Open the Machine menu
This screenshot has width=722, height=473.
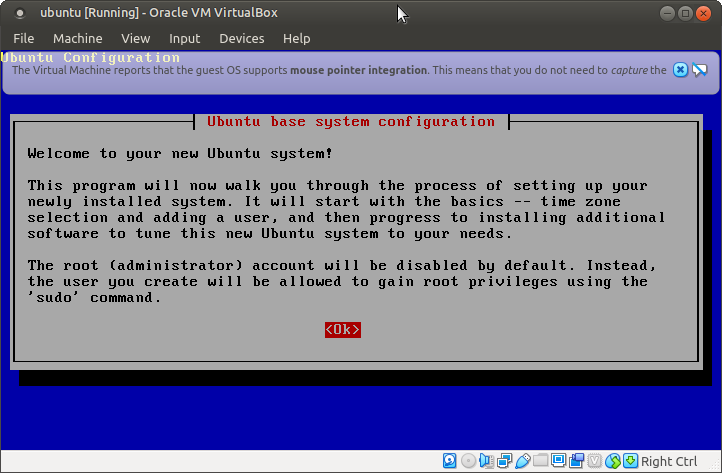tap(78, 38)
